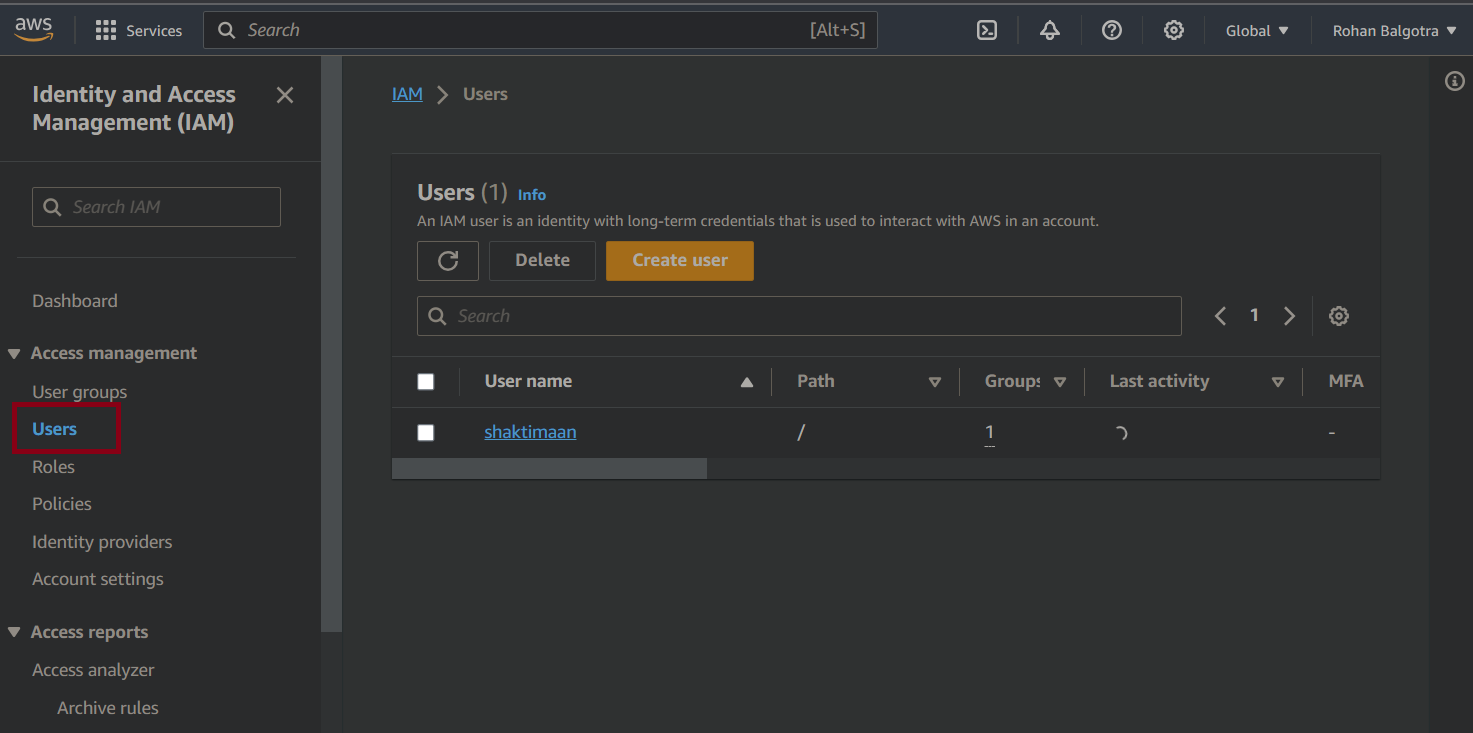This screenshot has width=1473, height=733.
Task: Click the refresh users button
Action: point(448,261)
